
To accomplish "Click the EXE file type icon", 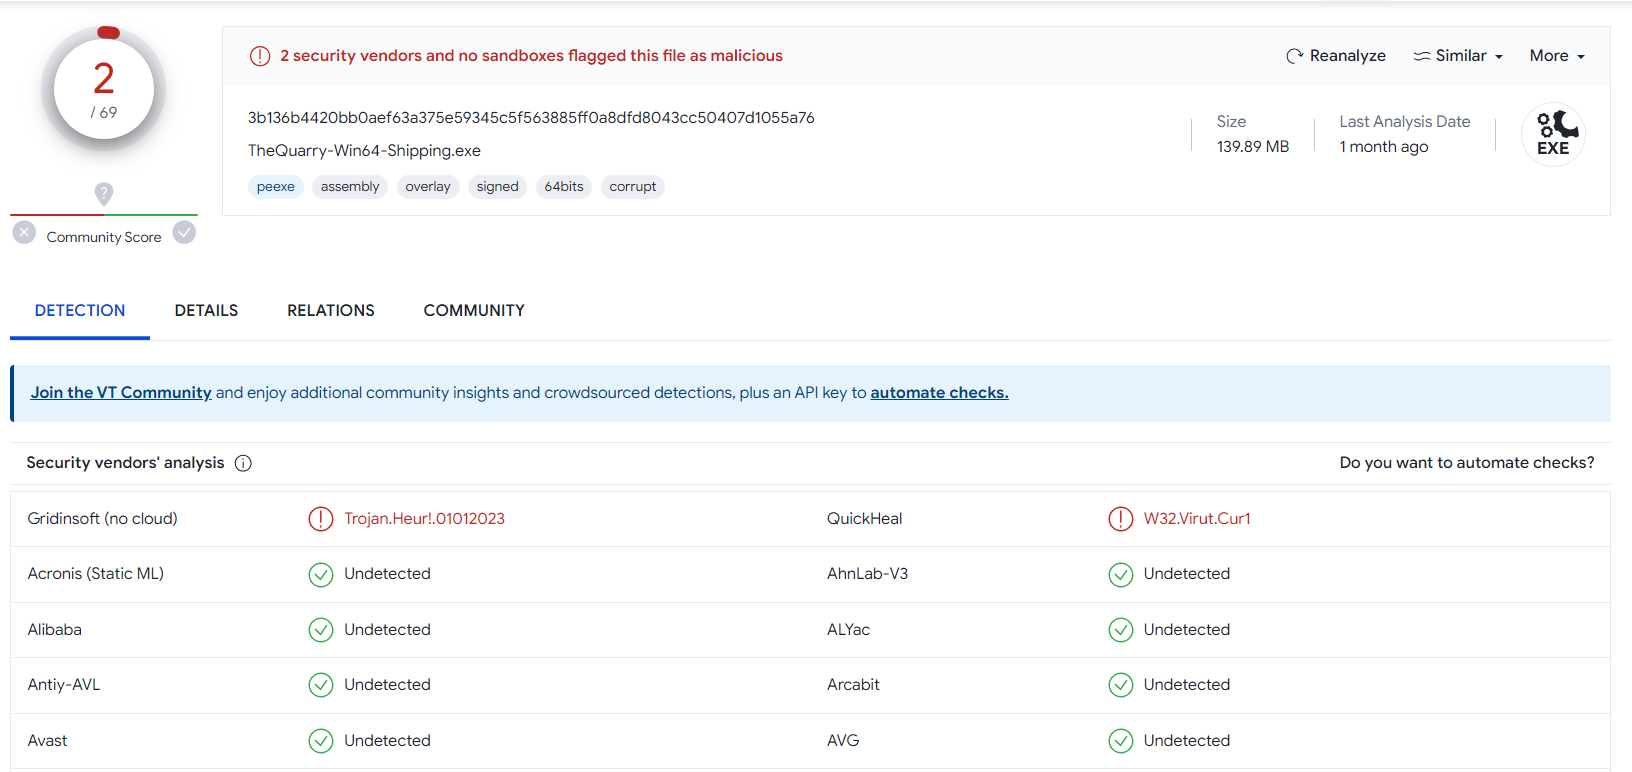I will (1553, 134).
